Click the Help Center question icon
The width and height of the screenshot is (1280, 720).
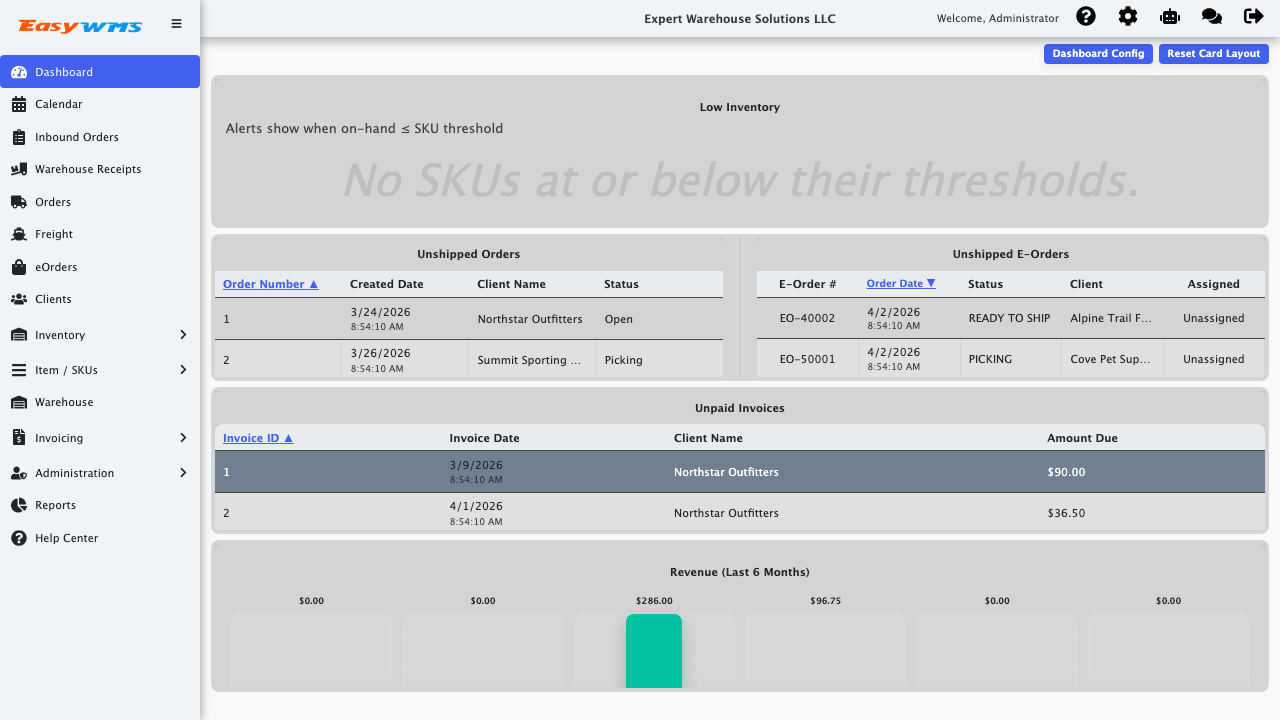click(x=19, y=538)
